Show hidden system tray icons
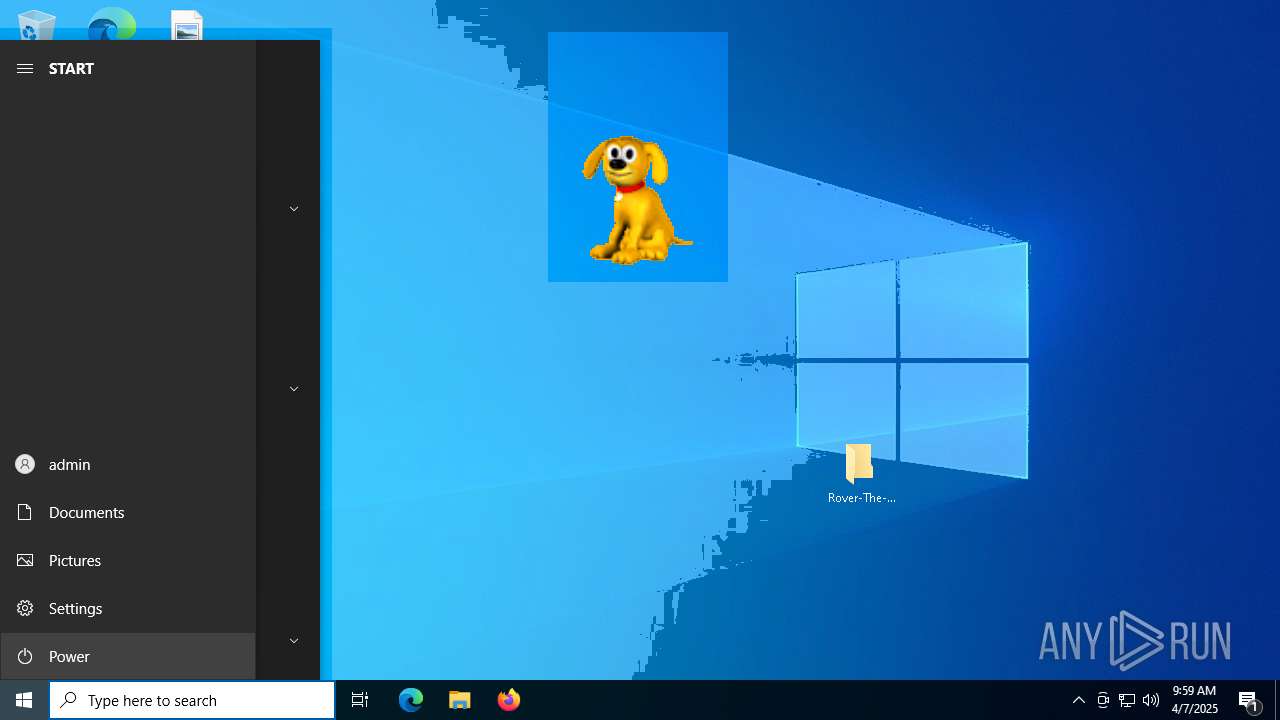 point(1078,700)
